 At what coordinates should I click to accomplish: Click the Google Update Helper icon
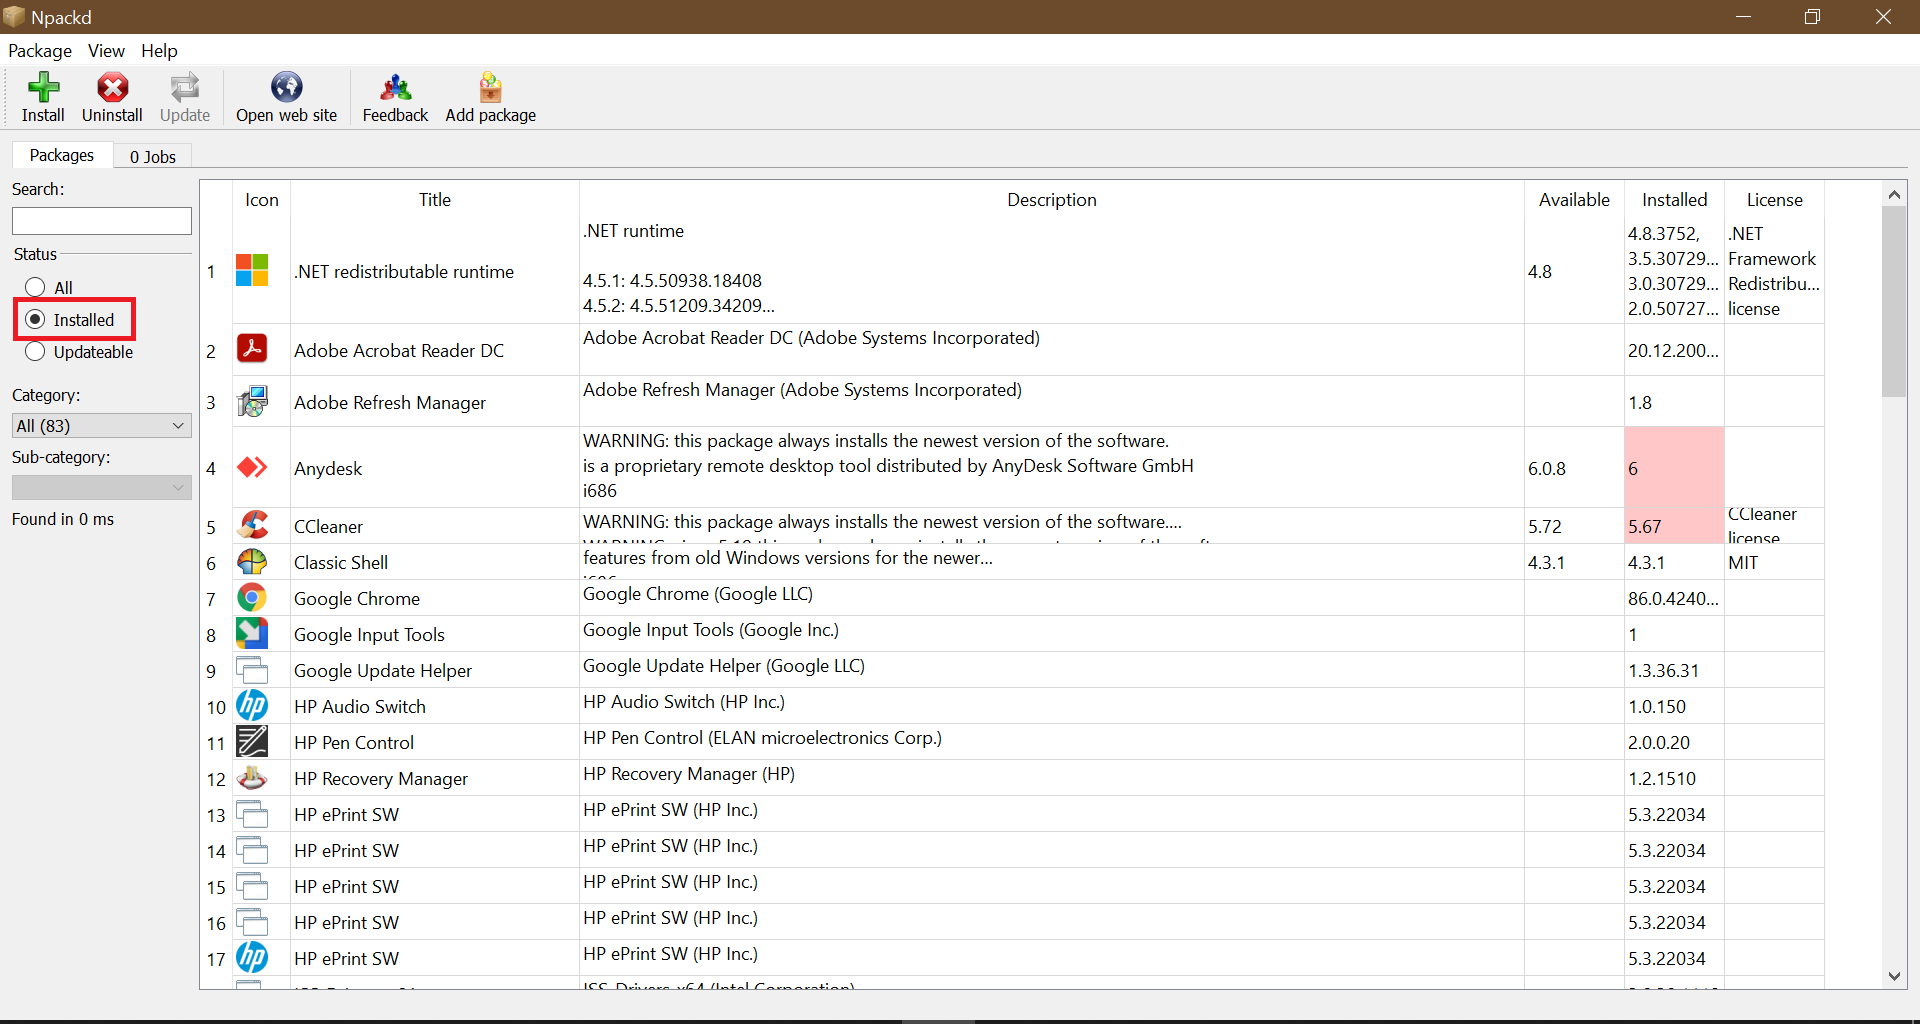coord(252,669)
